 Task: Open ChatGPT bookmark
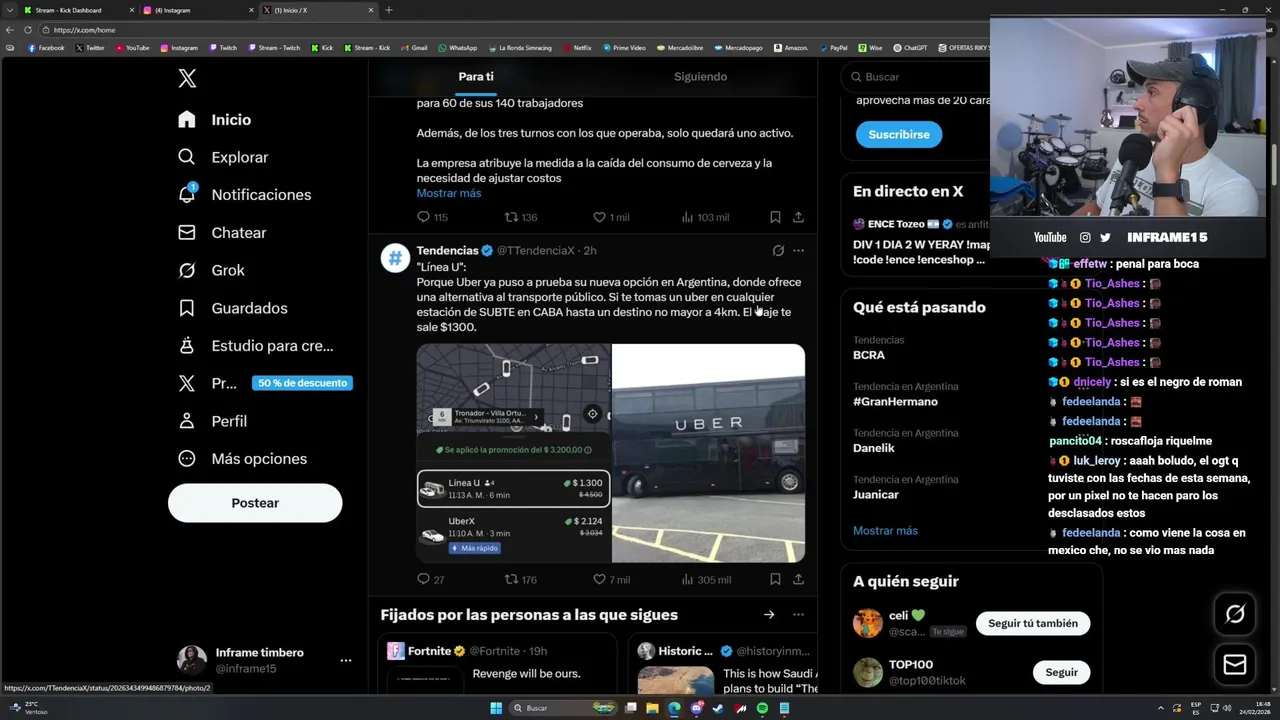(910, 48)
